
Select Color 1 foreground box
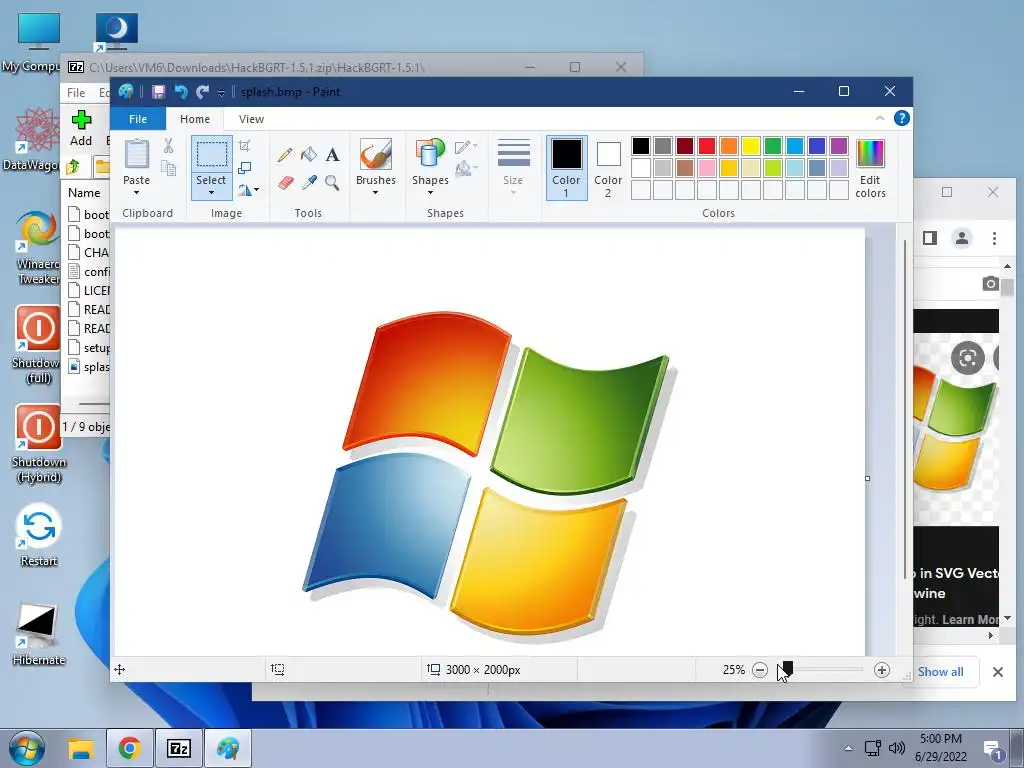point(566,168)
